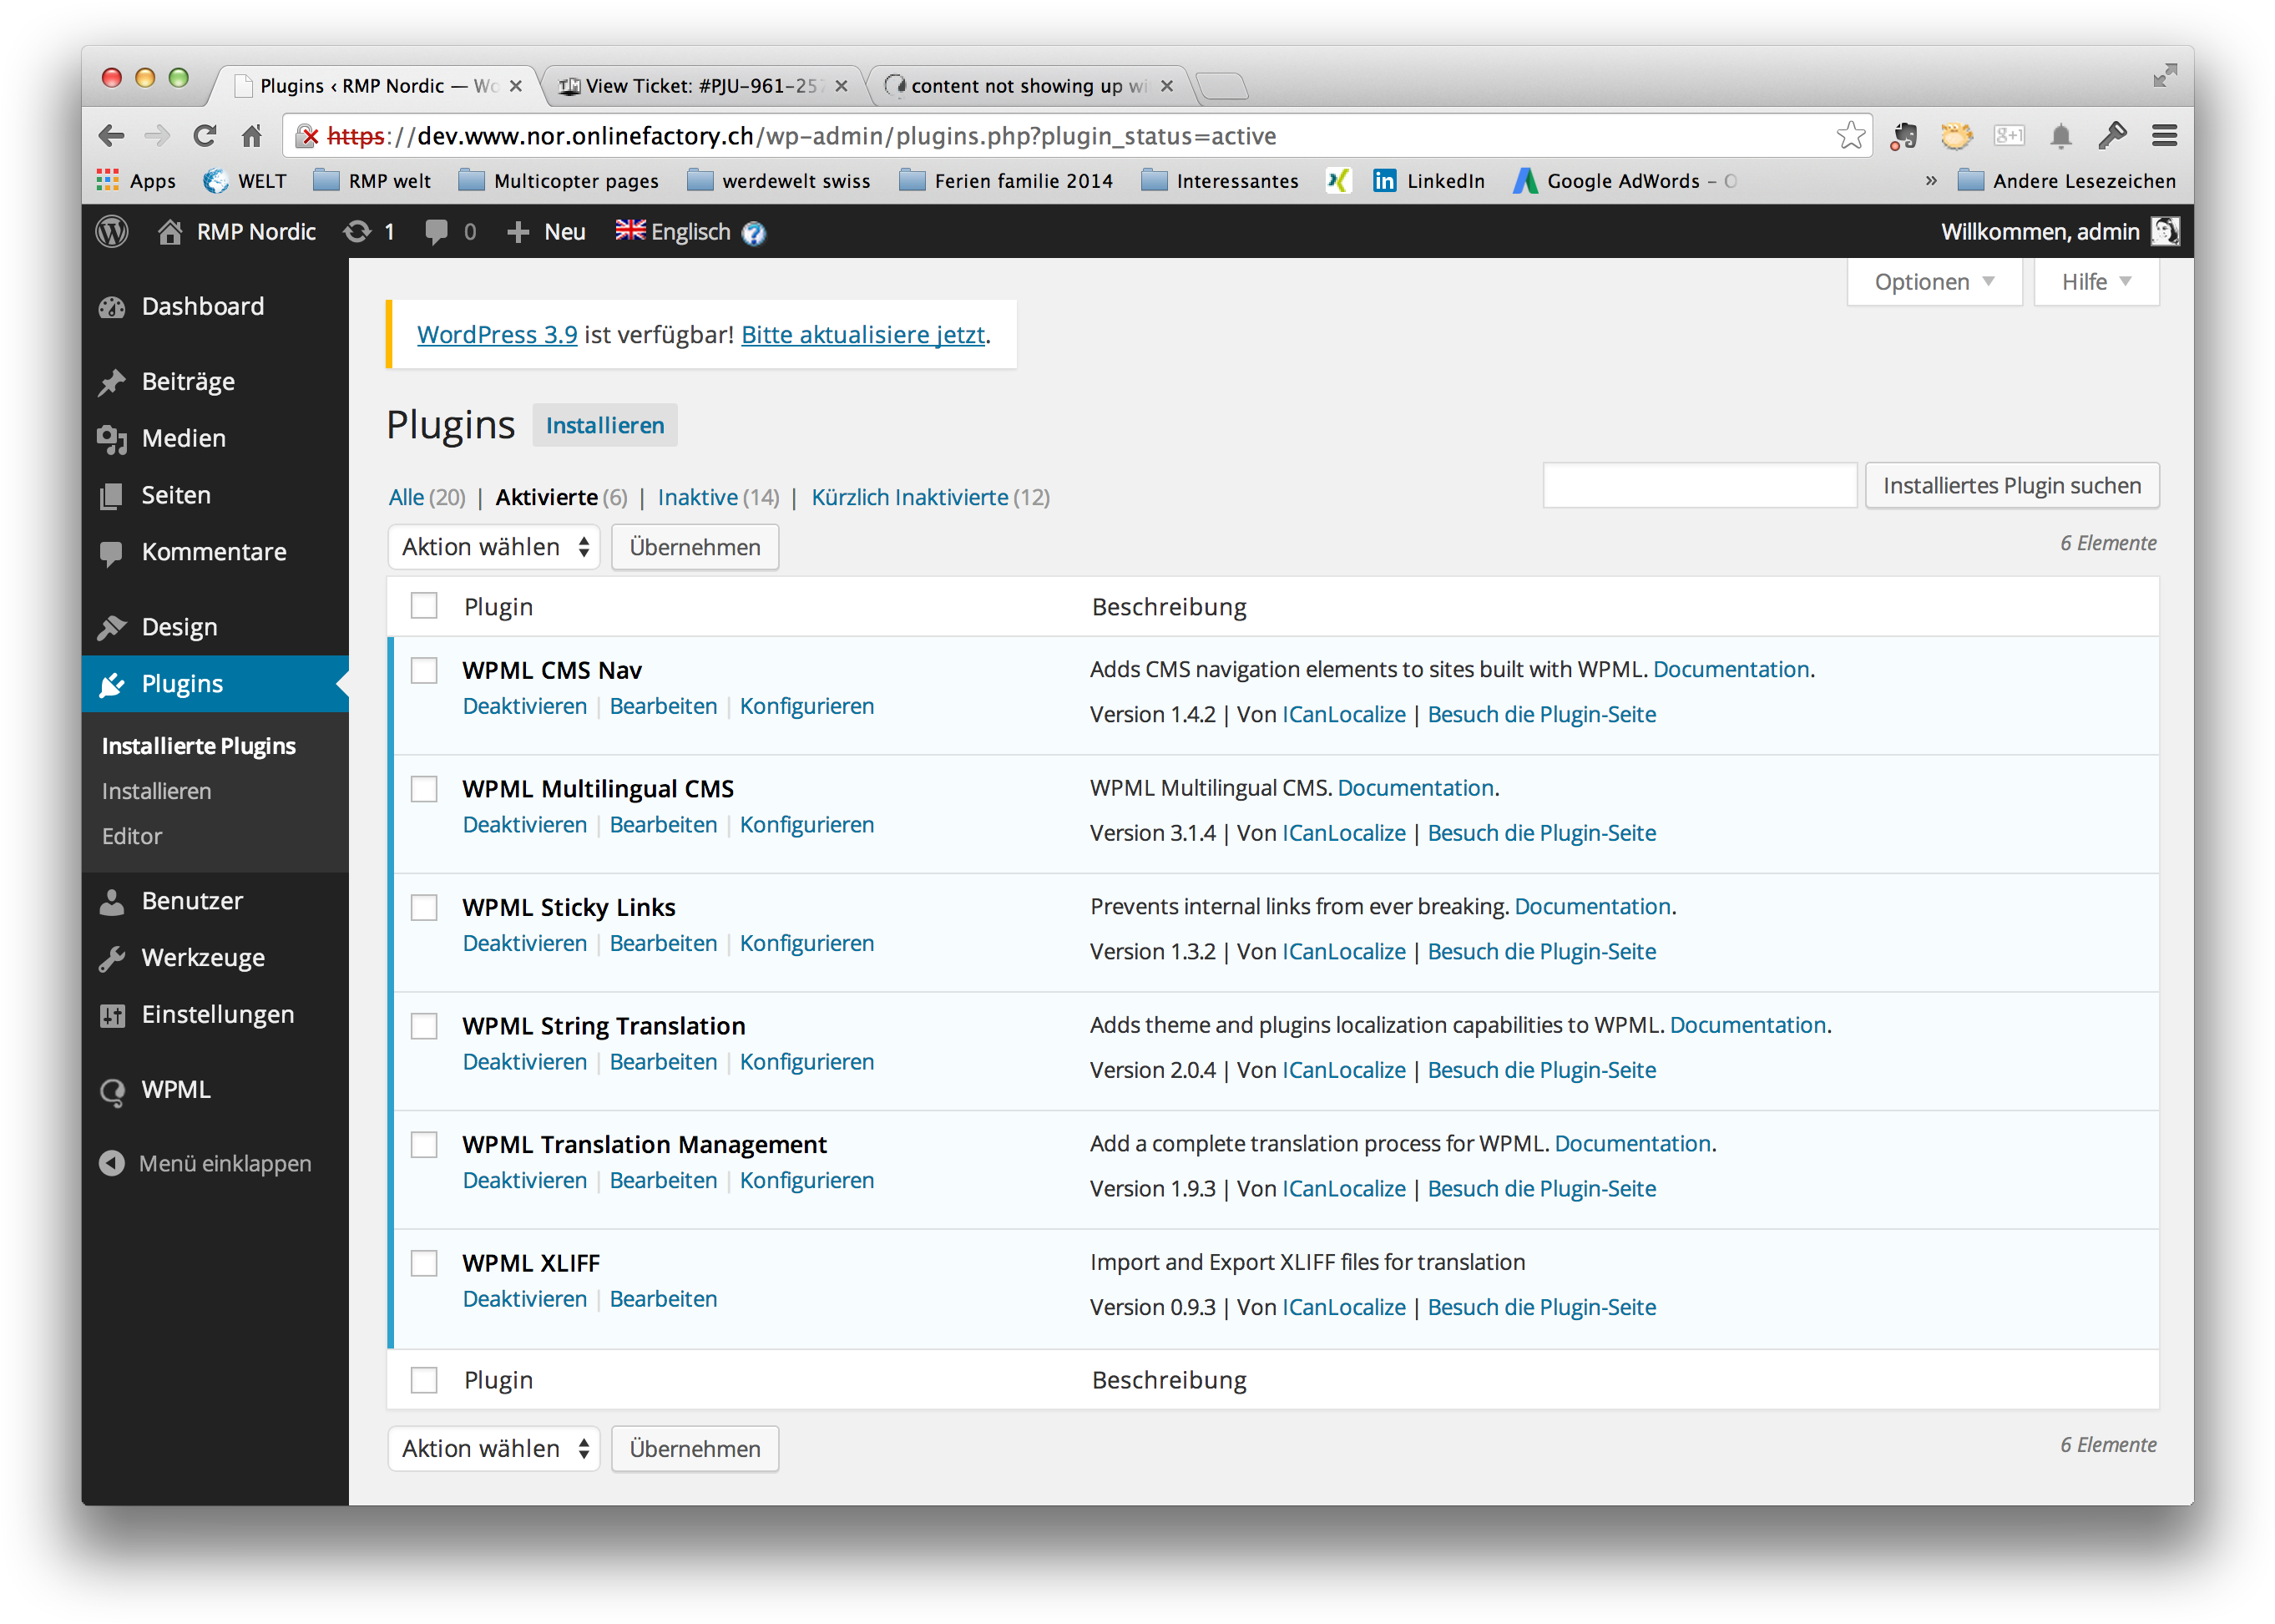Expand the Hilfe help panel
This screenshot has width=2275, height=1624.
pos(2096,282)
